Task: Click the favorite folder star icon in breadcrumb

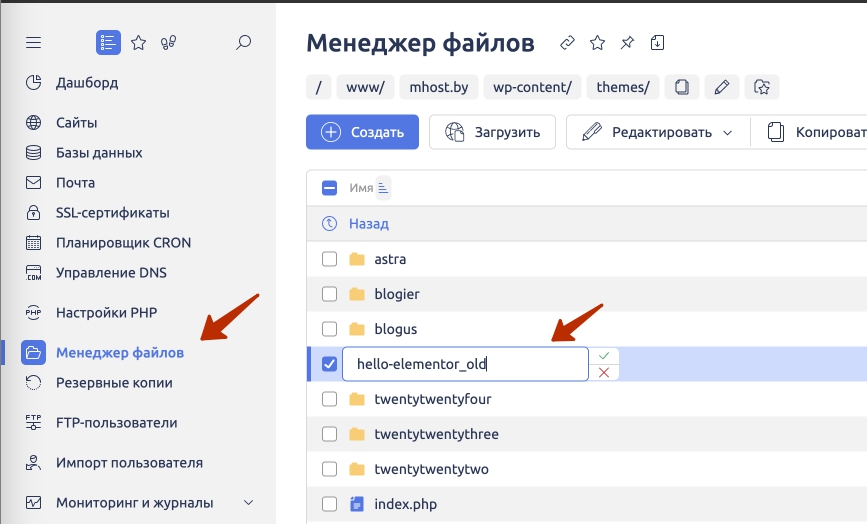Action: click(762, 87)
